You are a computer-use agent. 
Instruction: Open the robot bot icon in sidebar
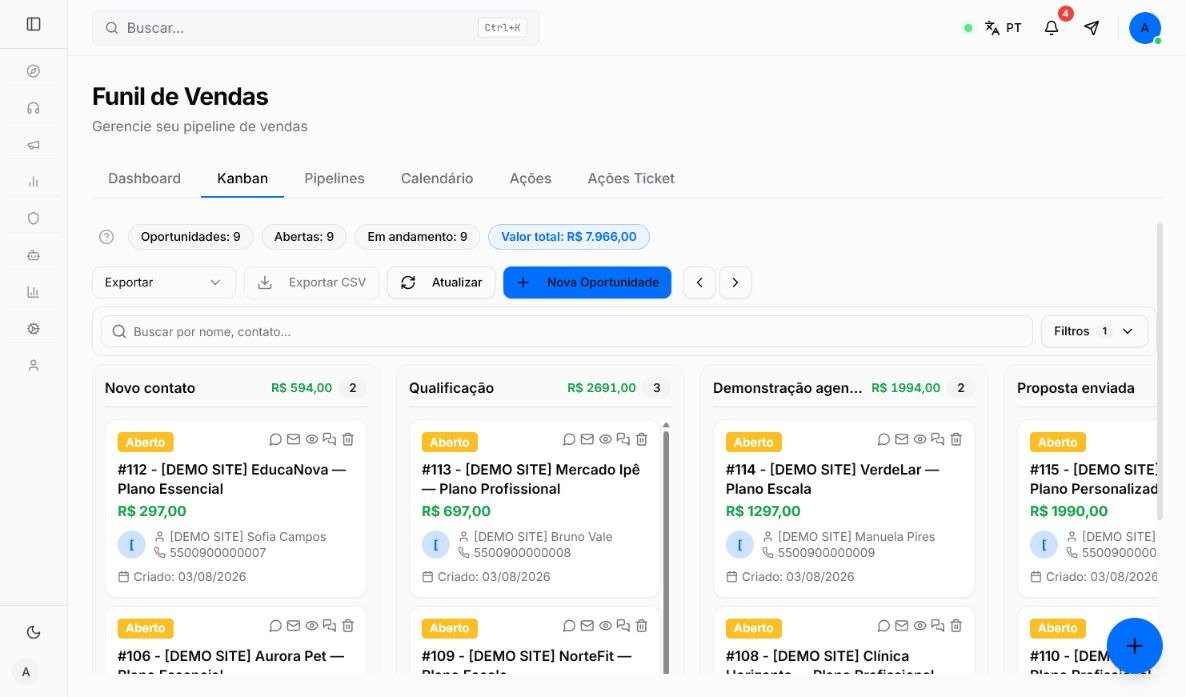33,255
